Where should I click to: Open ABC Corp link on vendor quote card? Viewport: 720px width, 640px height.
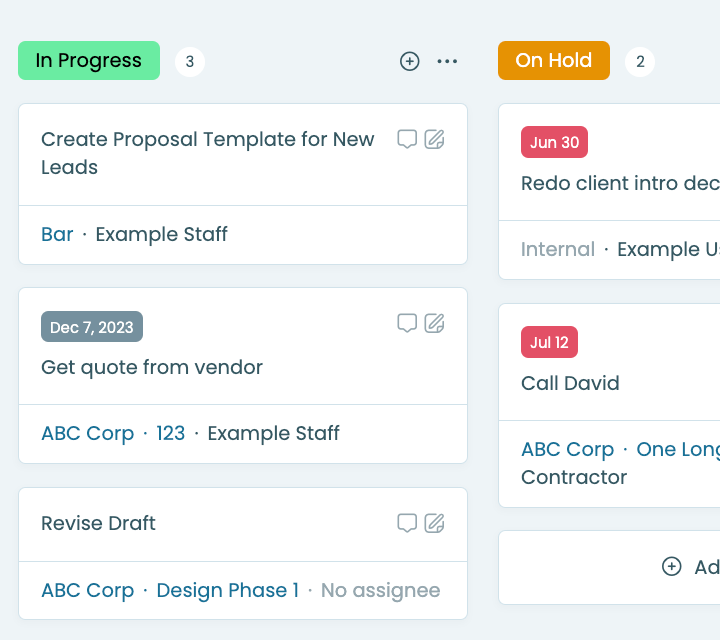coord(88,433)
